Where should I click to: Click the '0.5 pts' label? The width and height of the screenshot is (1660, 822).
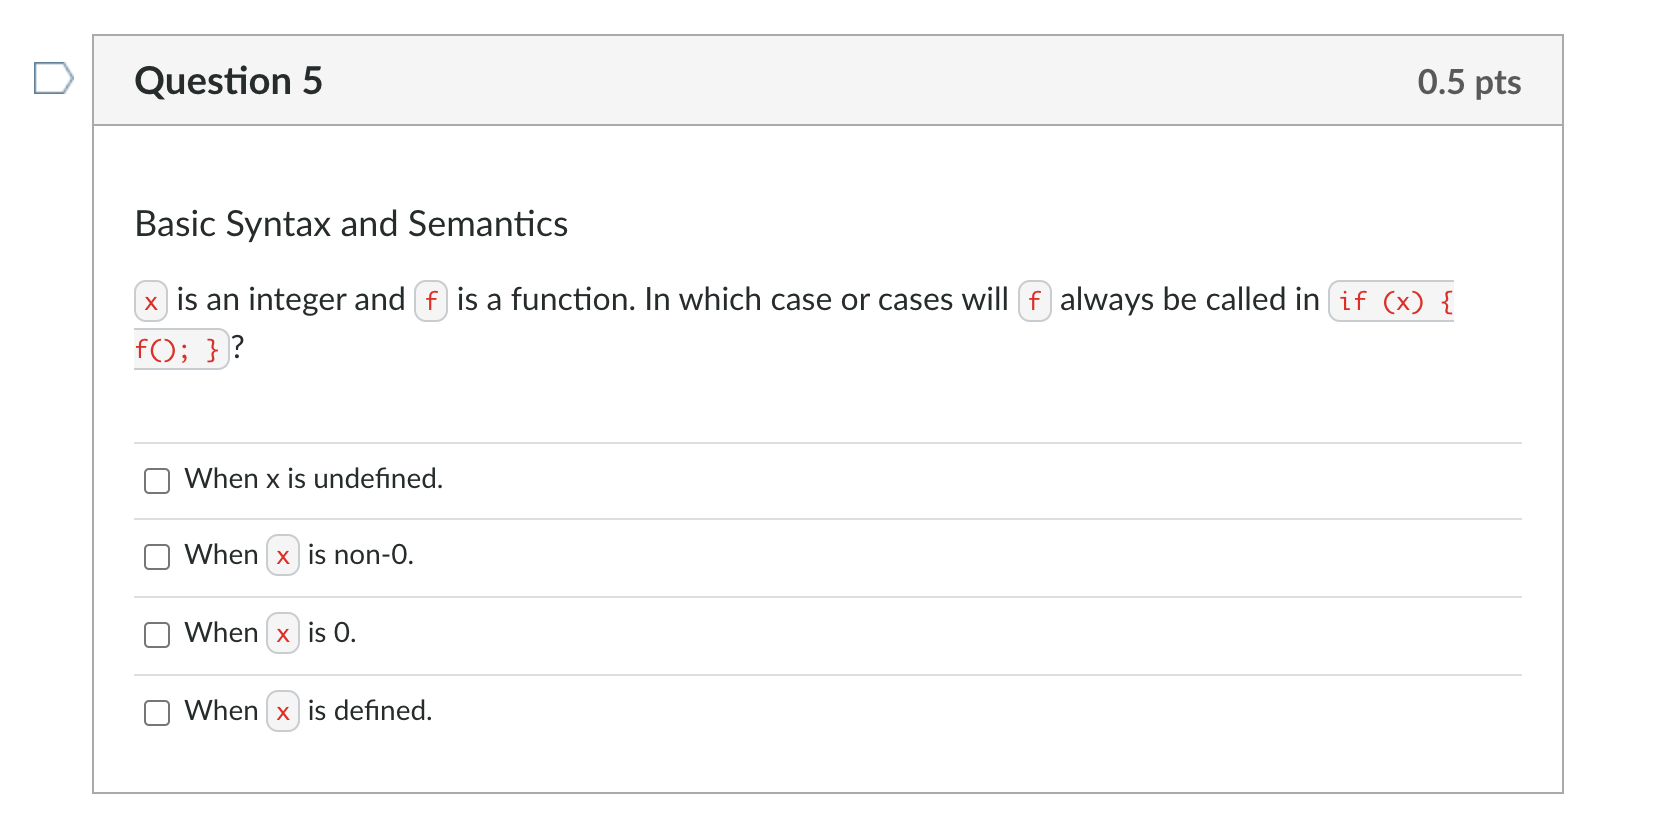point(1469,83)
